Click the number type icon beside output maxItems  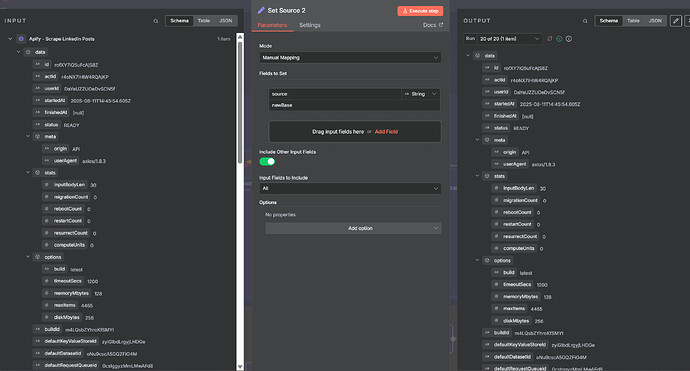[496, 309]
